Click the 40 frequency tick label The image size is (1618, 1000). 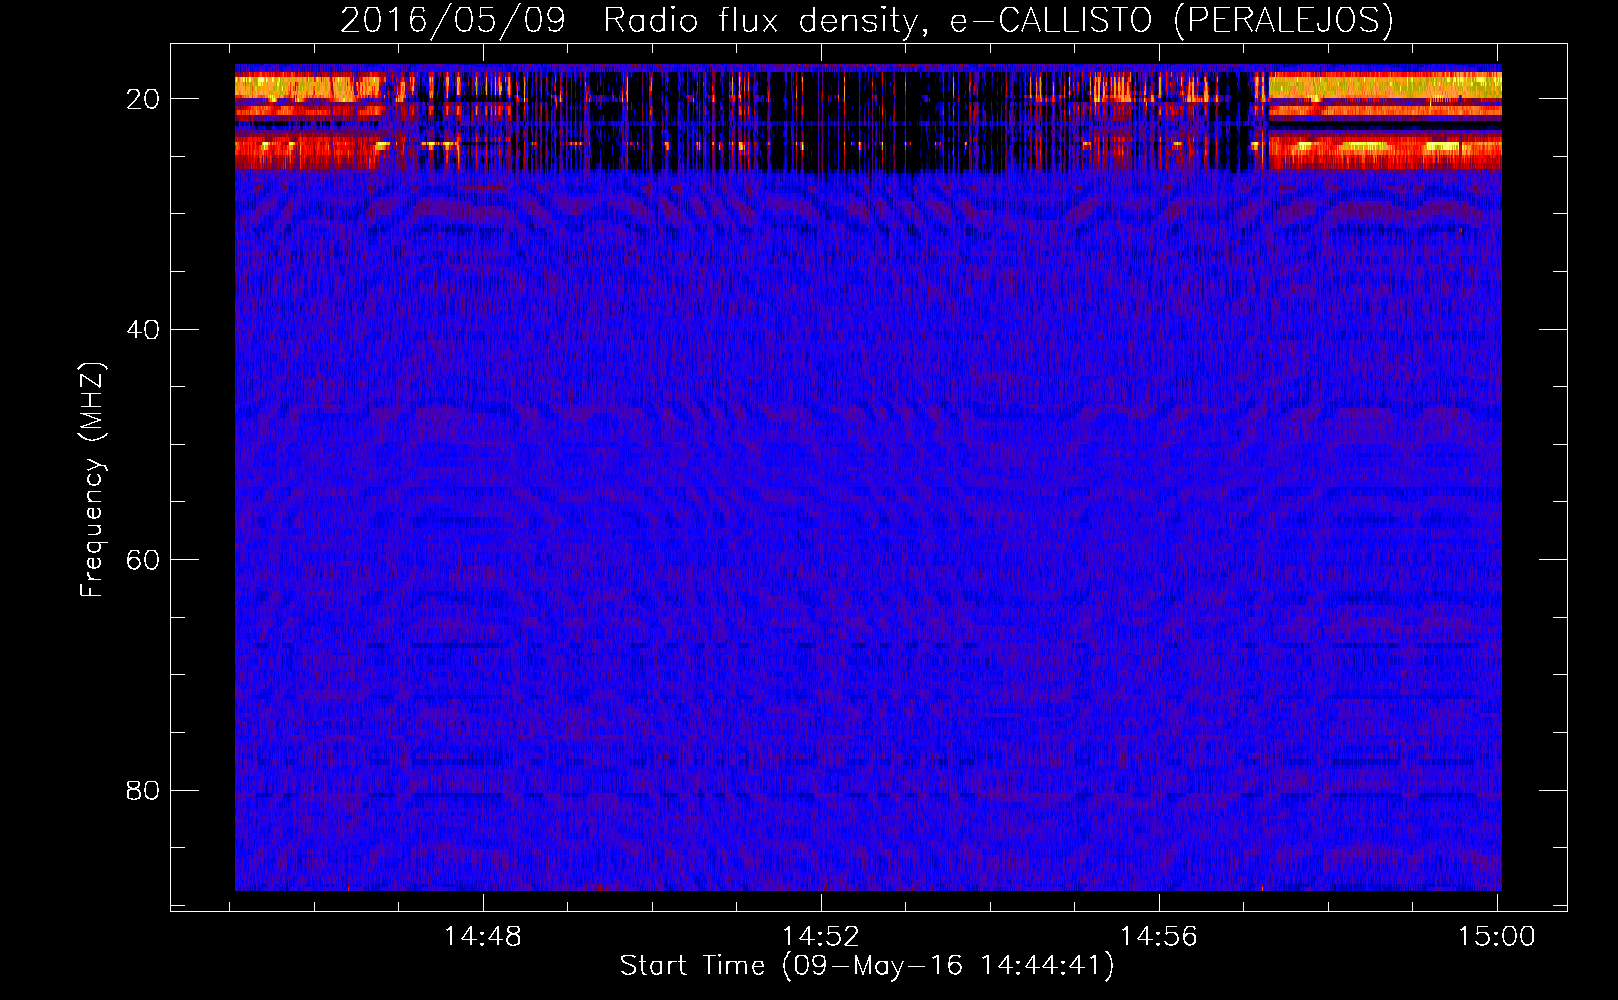click(143, 329)
